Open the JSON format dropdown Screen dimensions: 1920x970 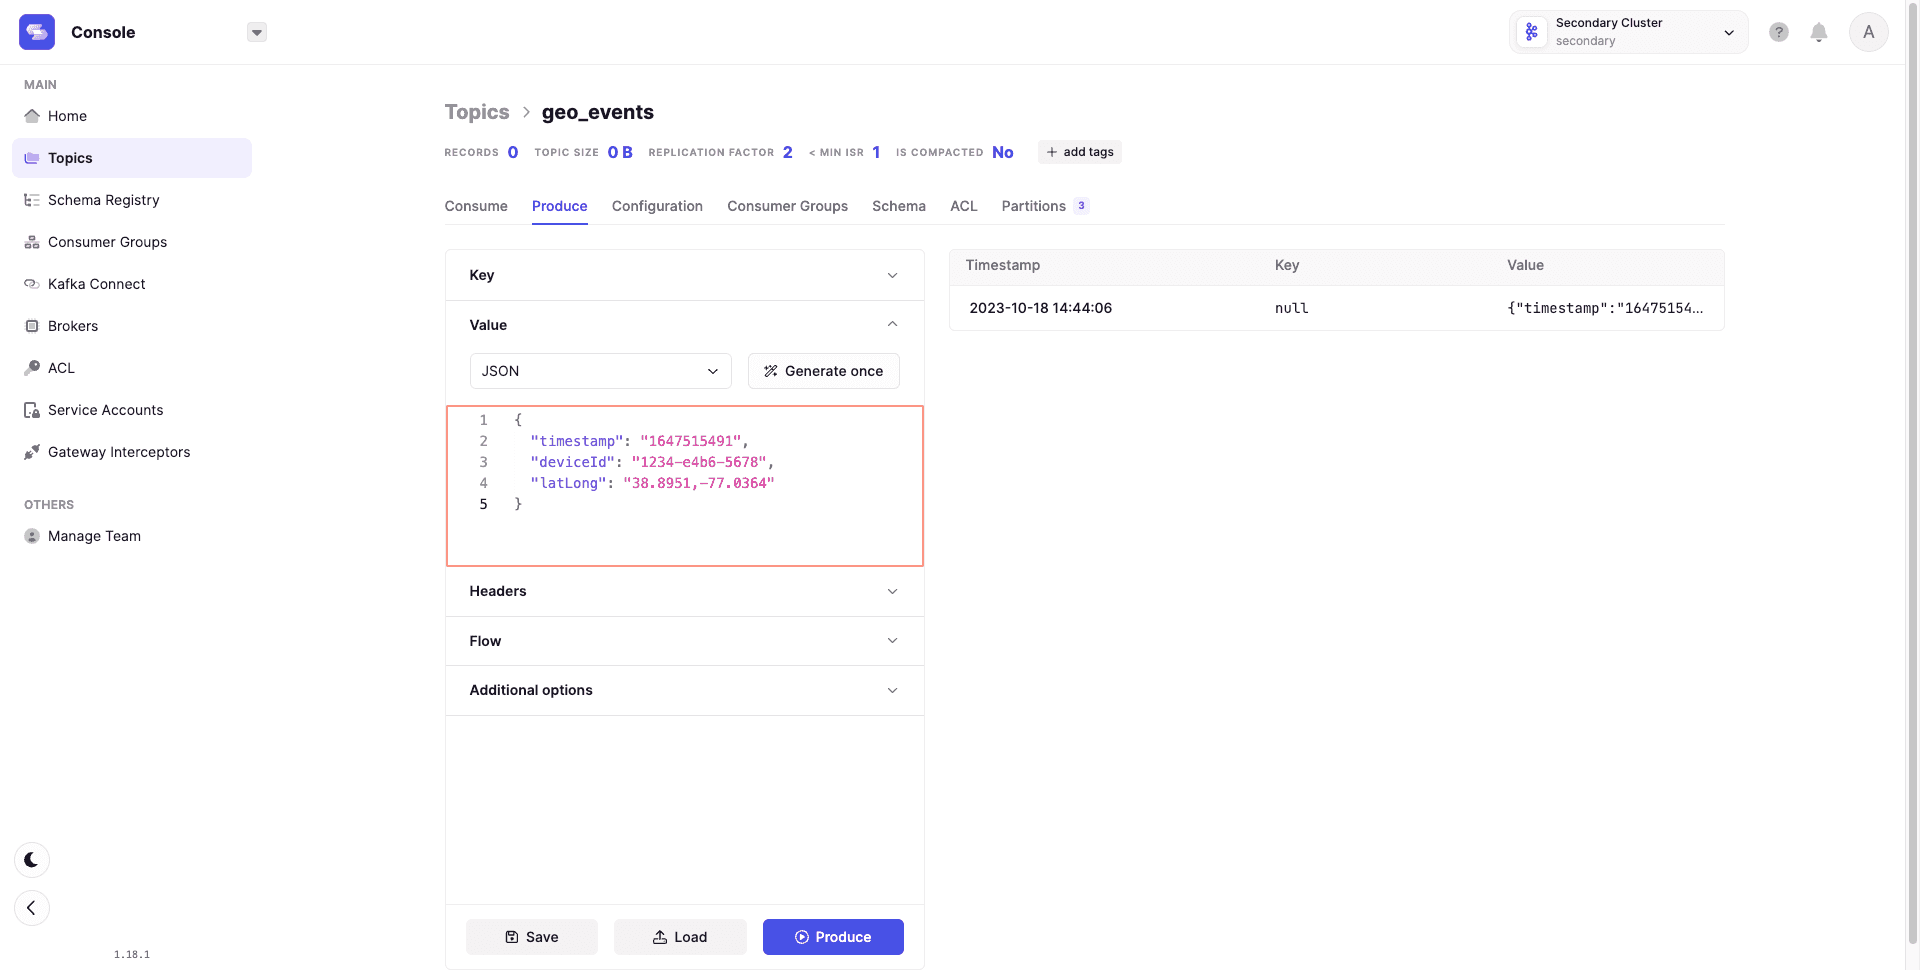click(600, 371)
